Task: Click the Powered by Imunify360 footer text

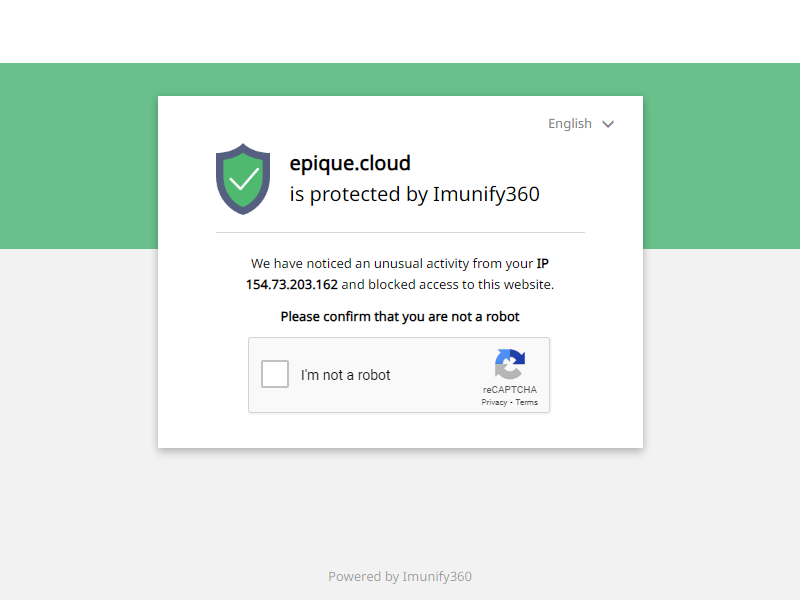Action: (400, 577)
